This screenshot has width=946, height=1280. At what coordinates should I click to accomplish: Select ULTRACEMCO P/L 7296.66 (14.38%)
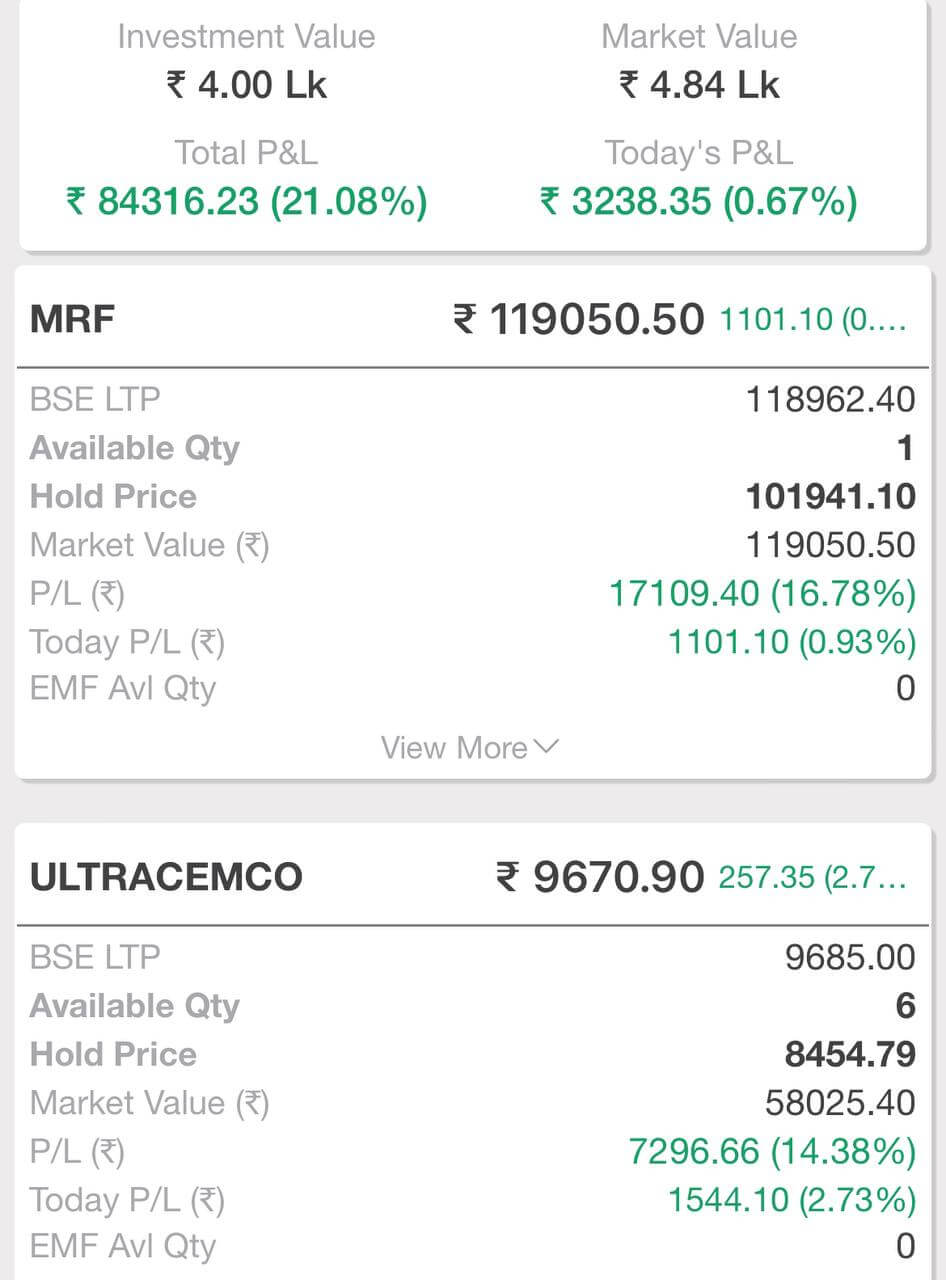click(772, 1151)
